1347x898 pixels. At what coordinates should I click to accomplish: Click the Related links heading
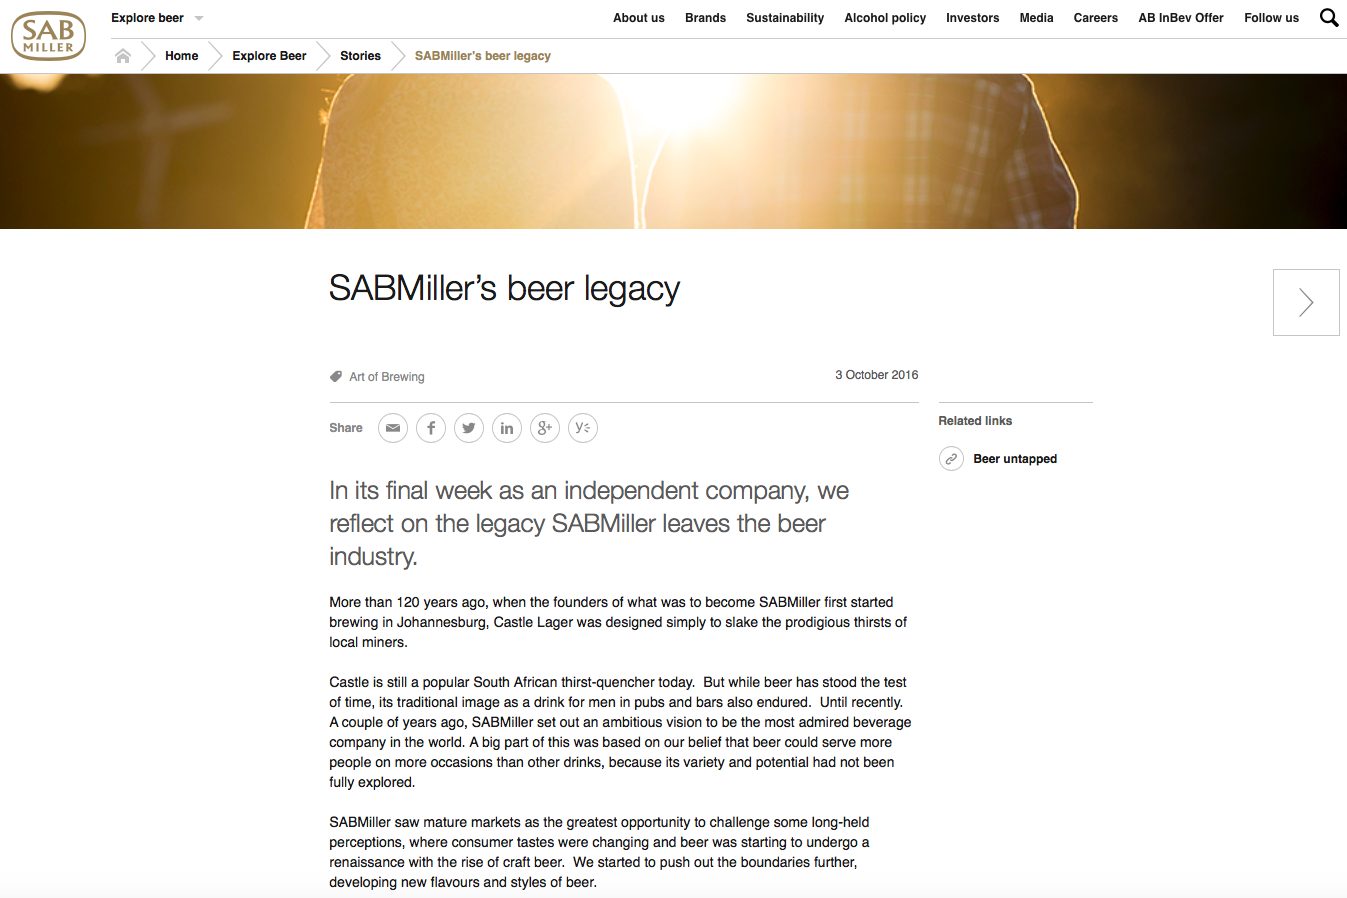(975, 421)
